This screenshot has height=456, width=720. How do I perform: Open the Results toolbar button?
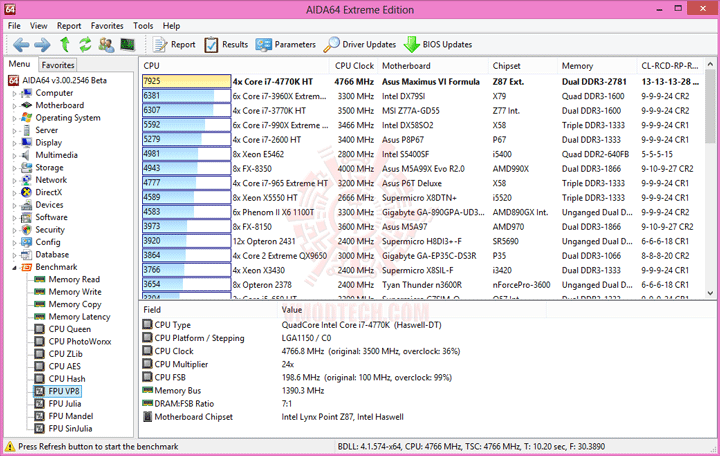point(226,45)
